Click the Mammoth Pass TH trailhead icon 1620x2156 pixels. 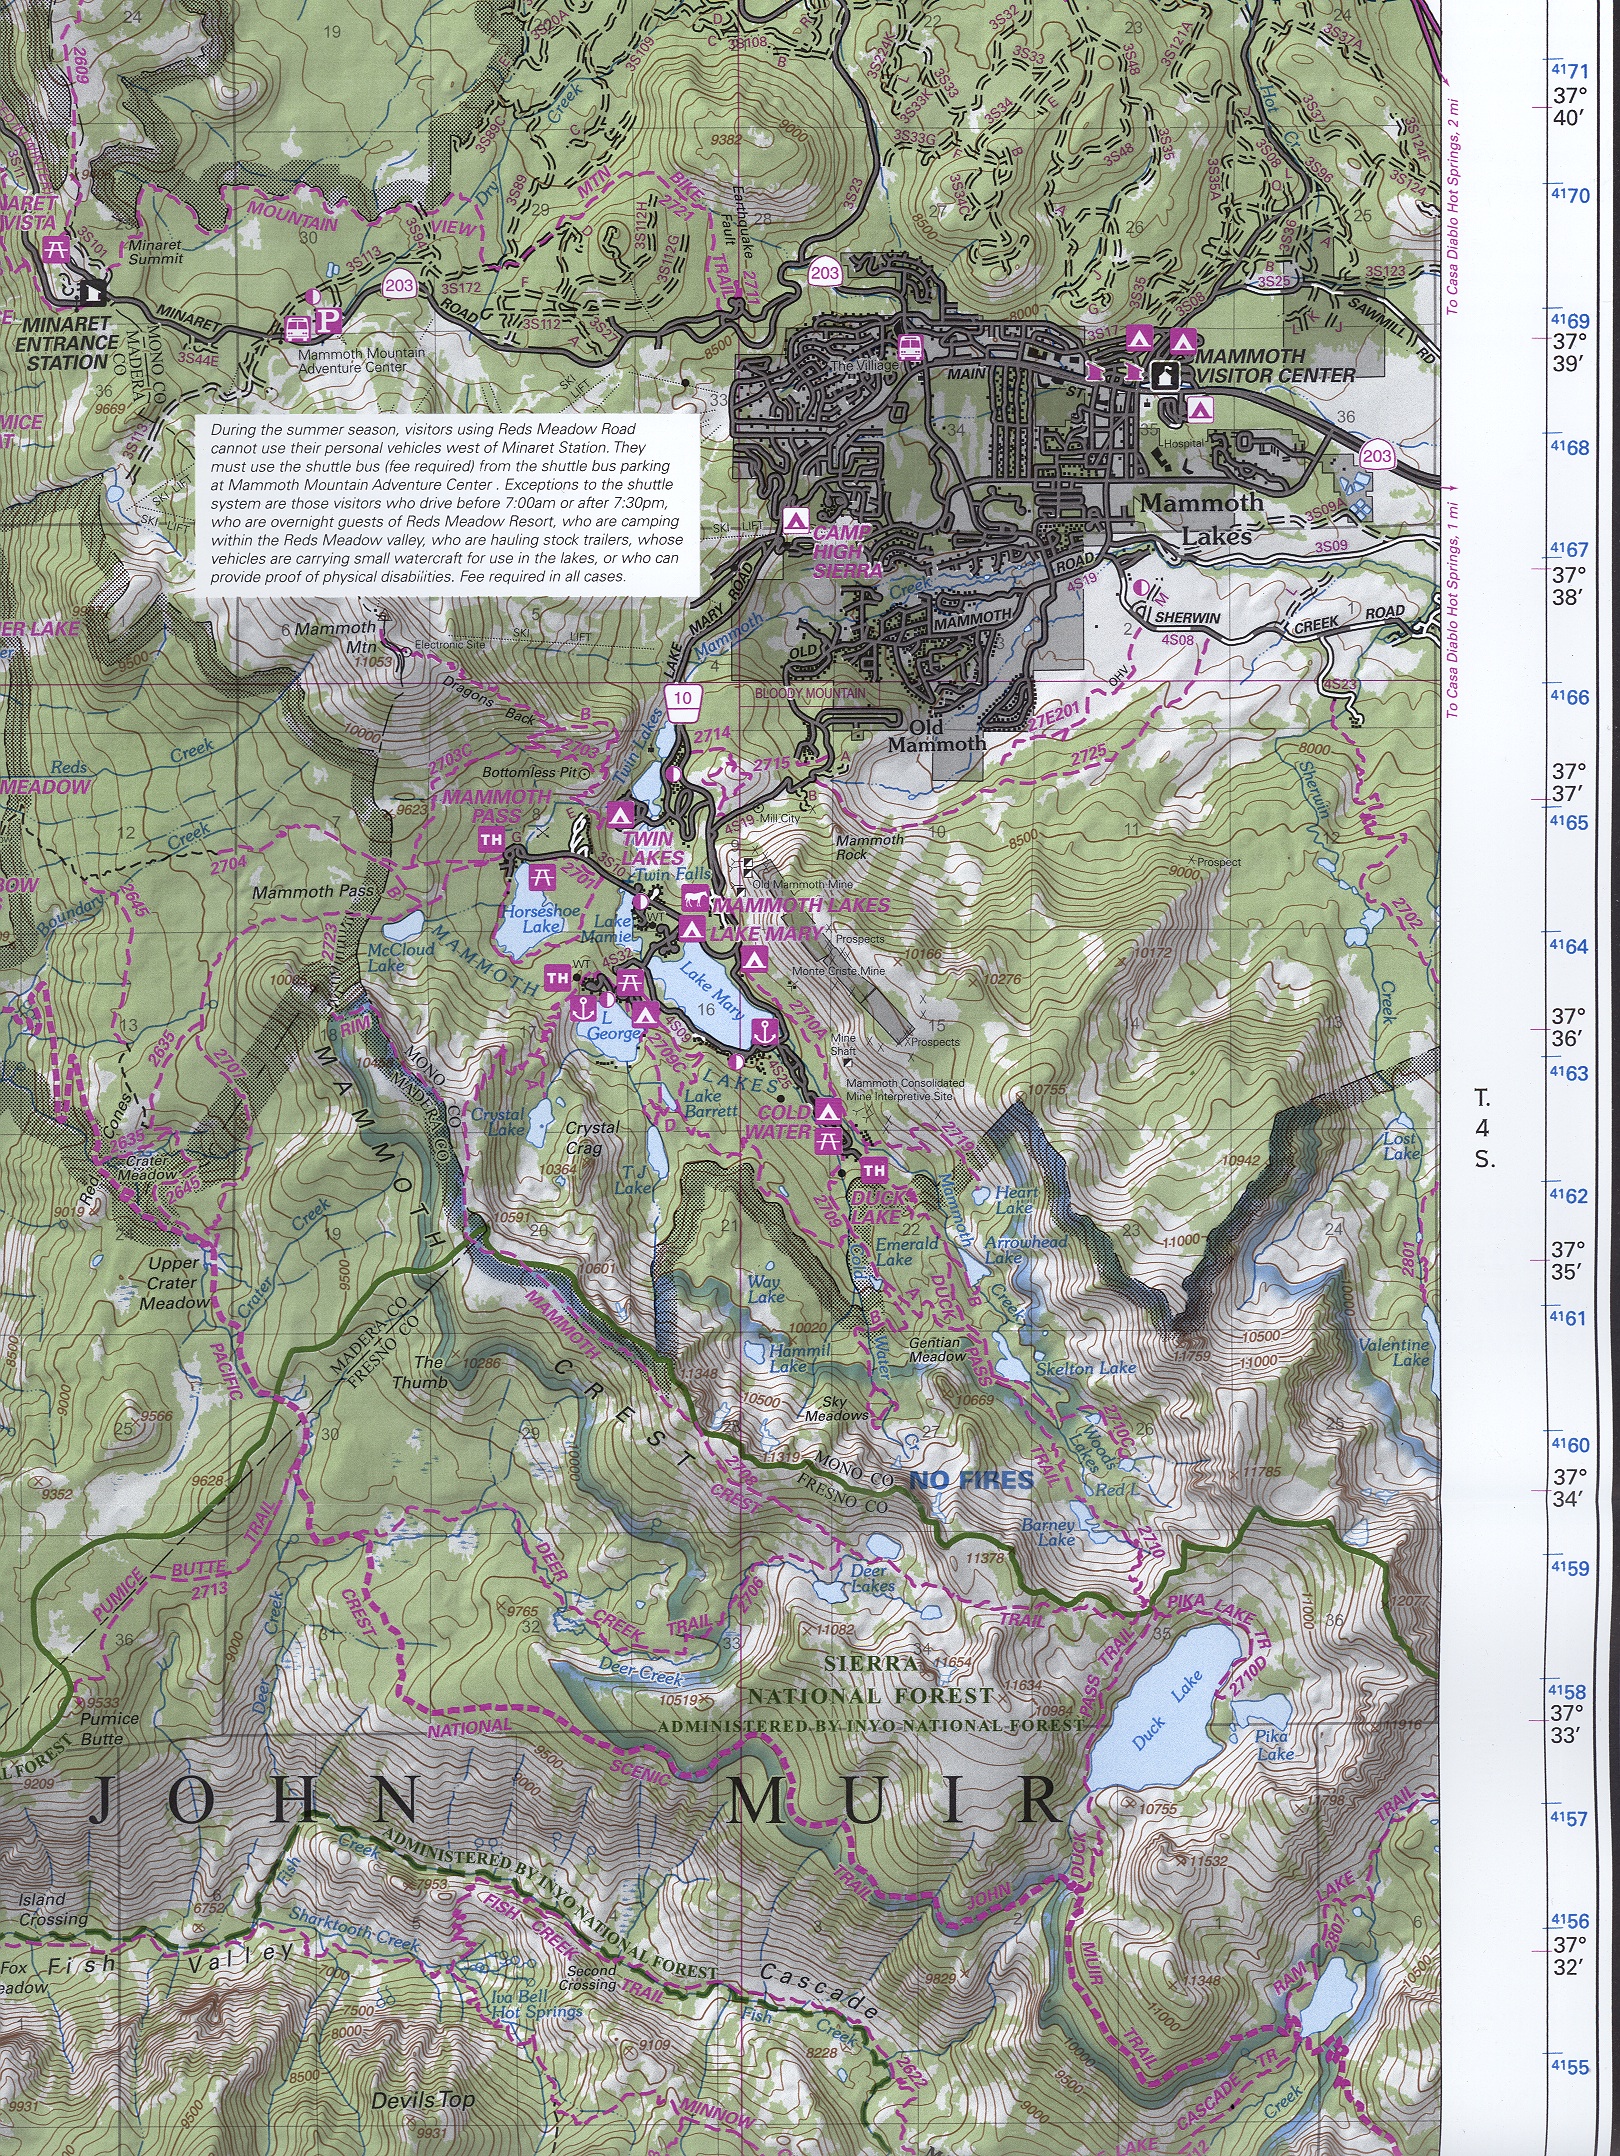click(x=490, y=840)
